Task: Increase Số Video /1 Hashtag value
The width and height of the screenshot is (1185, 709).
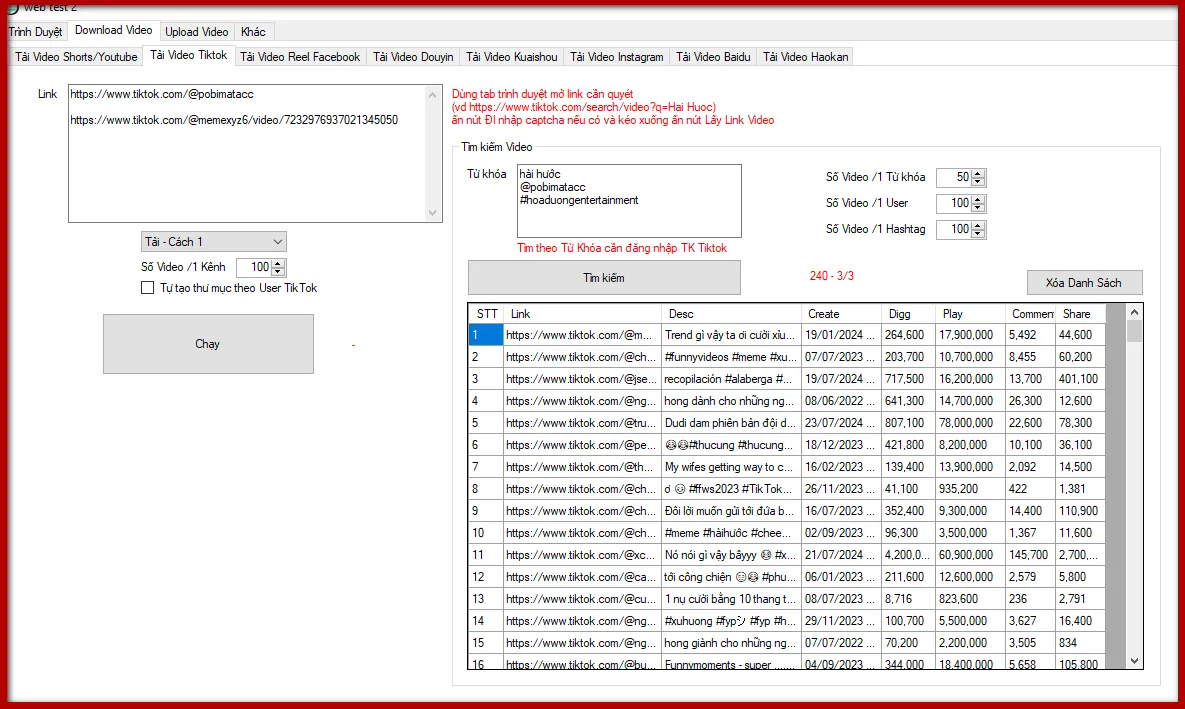Action: [978, 225]
